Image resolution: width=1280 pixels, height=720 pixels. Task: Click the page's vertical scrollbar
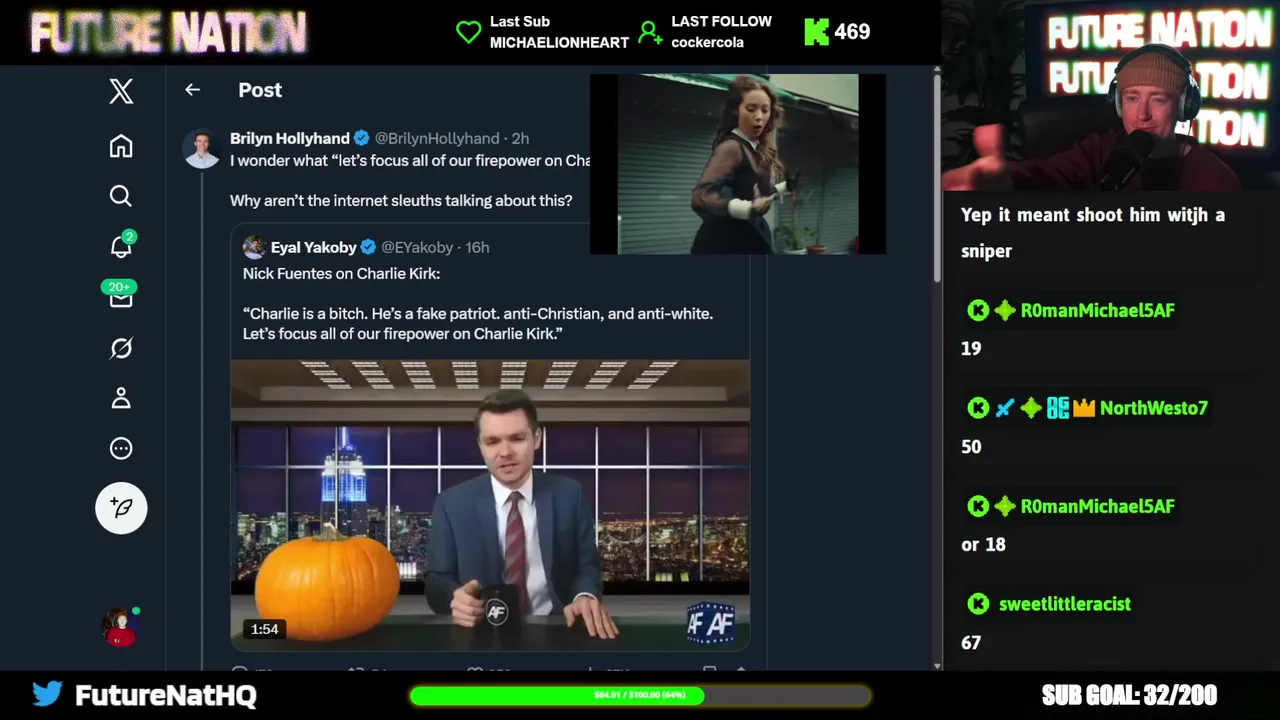pyautogui.click(x=937, y=368)
